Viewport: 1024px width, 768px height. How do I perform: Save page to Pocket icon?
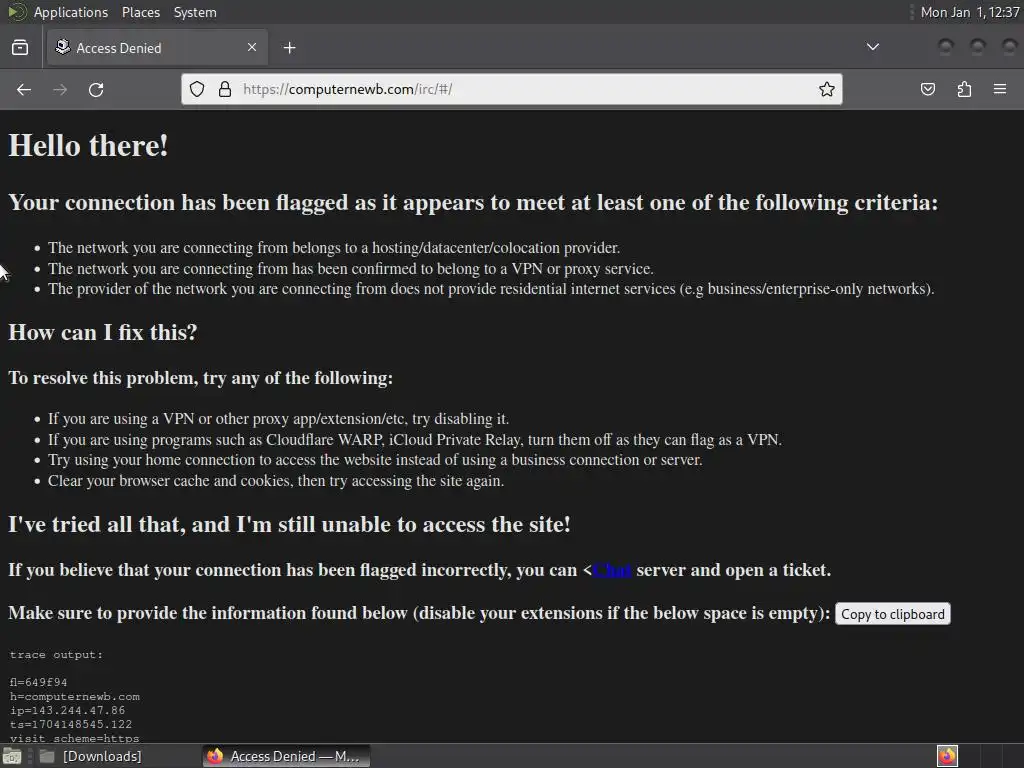927,89
